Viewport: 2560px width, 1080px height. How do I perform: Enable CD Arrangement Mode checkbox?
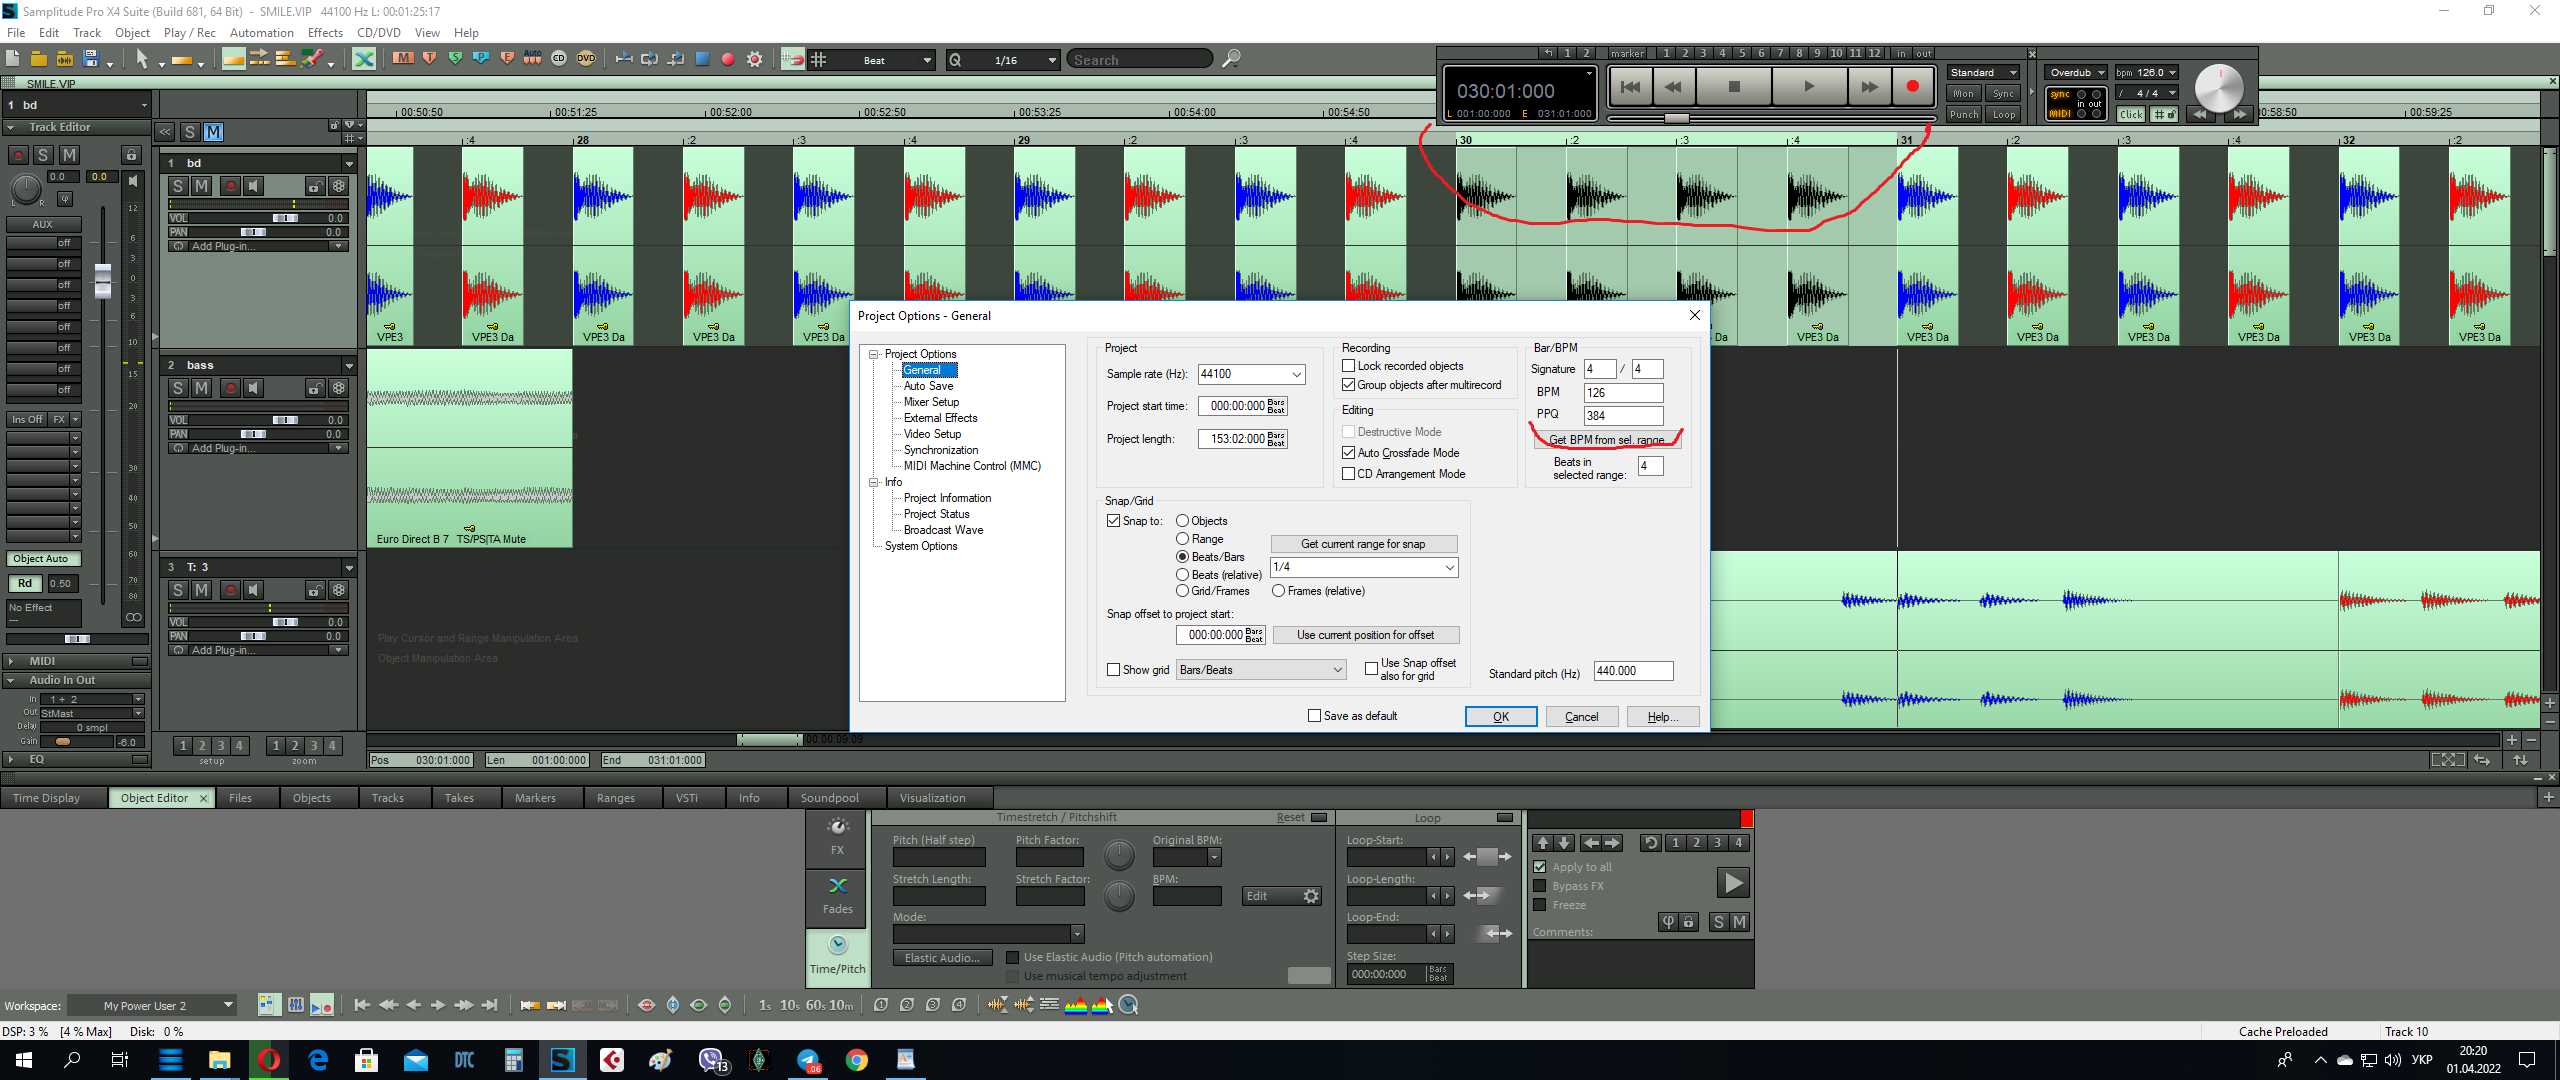pyautogui.click(x=1348, y=474)
